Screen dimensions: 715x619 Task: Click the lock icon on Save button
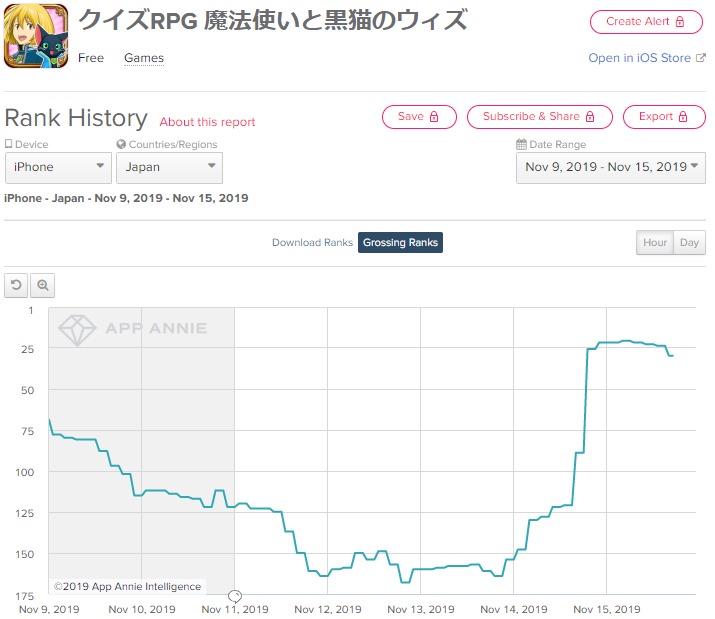coord(434,117)
